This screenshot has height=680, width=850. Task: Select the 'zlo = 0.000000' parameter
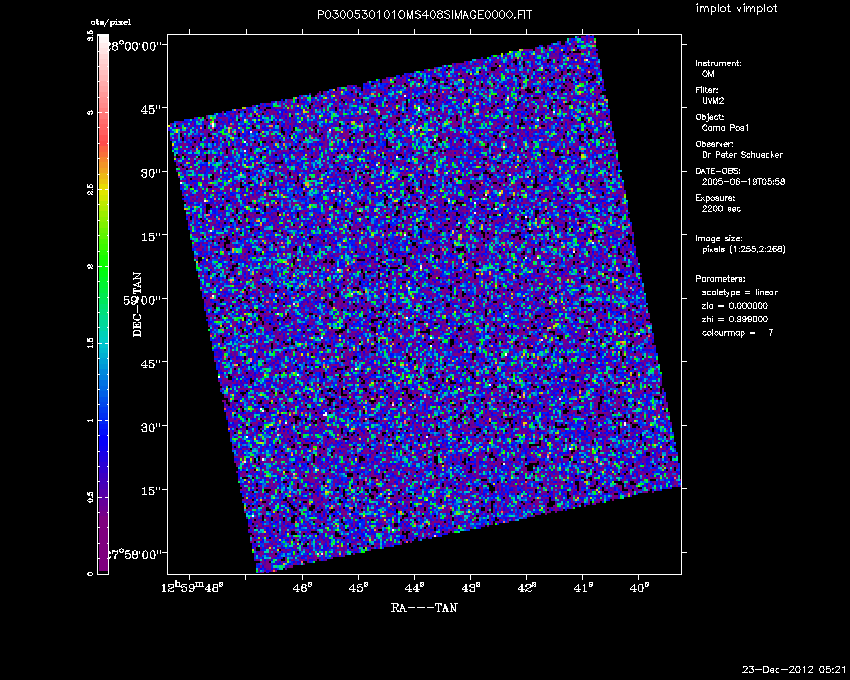pyautogui.click(x=735, y=306)
